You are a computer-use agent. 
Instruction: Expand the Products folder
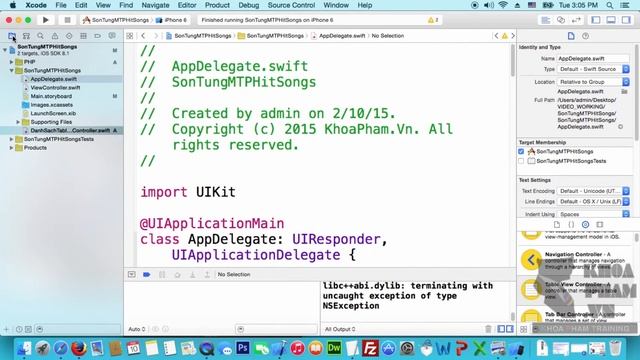pyautogui.click(x=11, y=148)
